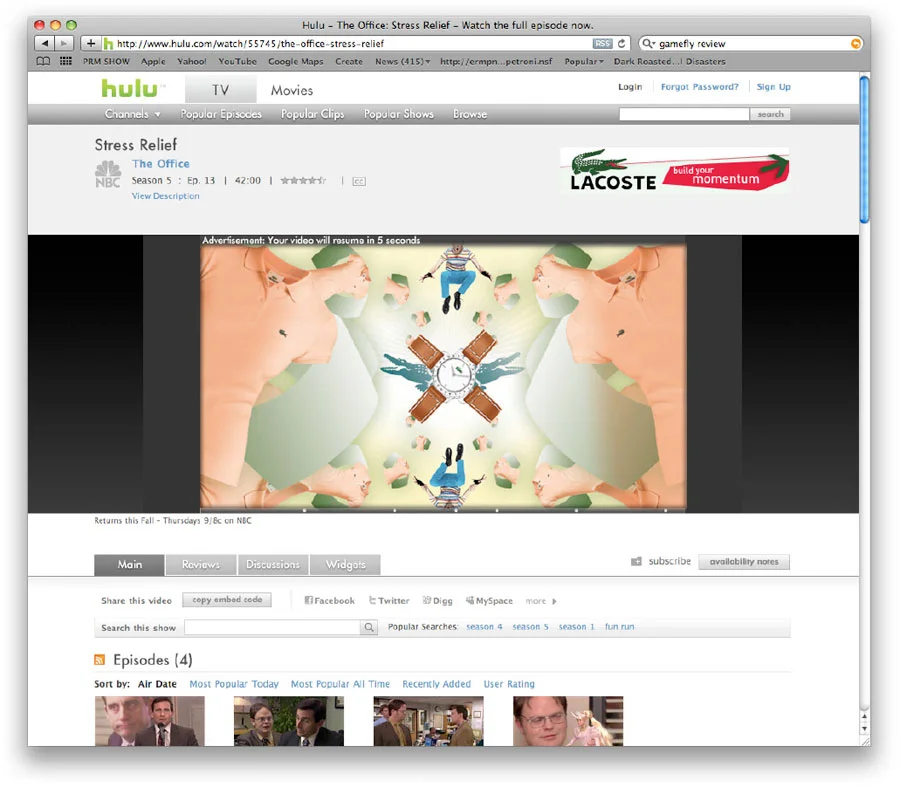Screen dimensions: 900x787
Task: Open the Google Maps bookmark
Action: click(x=296, y=61)
